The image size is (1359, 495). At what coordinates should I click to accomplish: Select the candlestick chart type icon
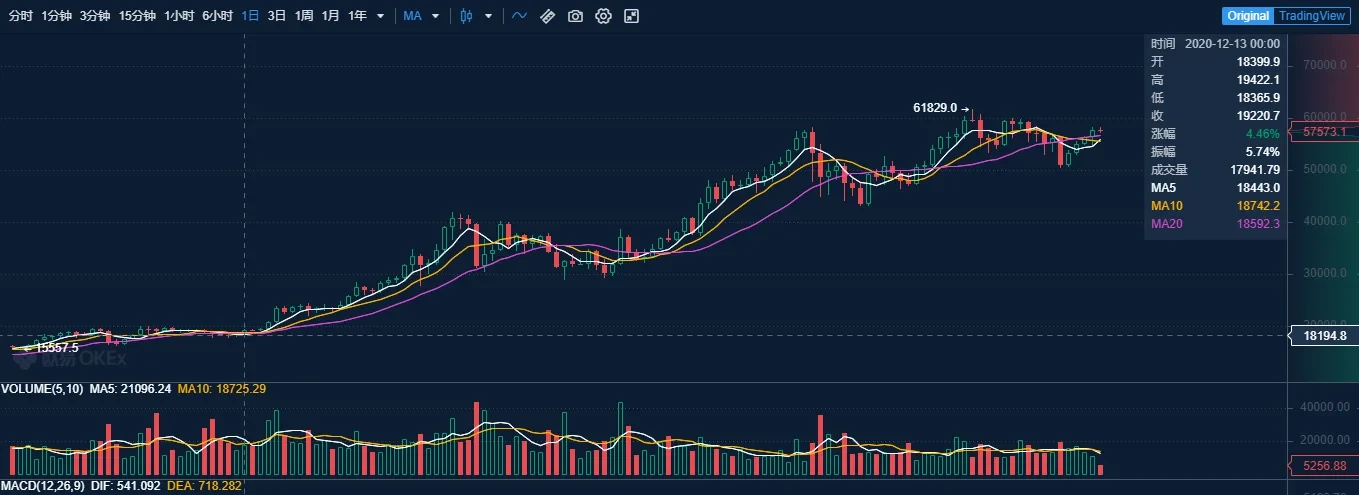[x=466, y=16]
